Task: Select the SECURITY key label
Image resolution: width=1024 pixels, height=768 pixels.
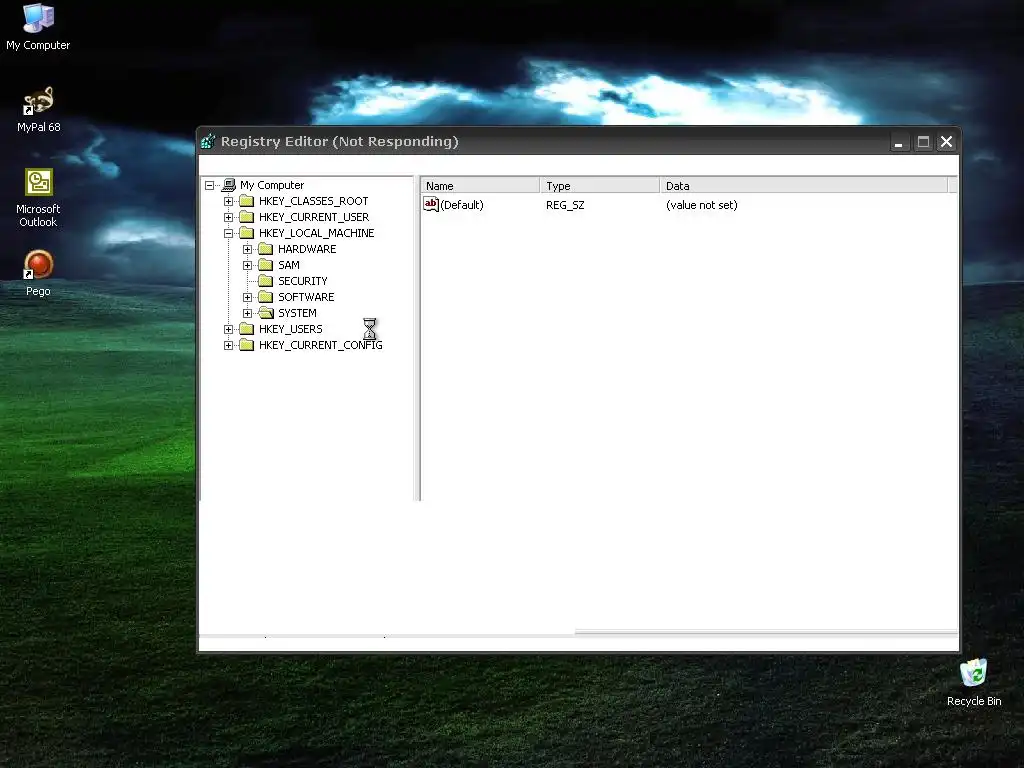Action: tap(302, 281)
